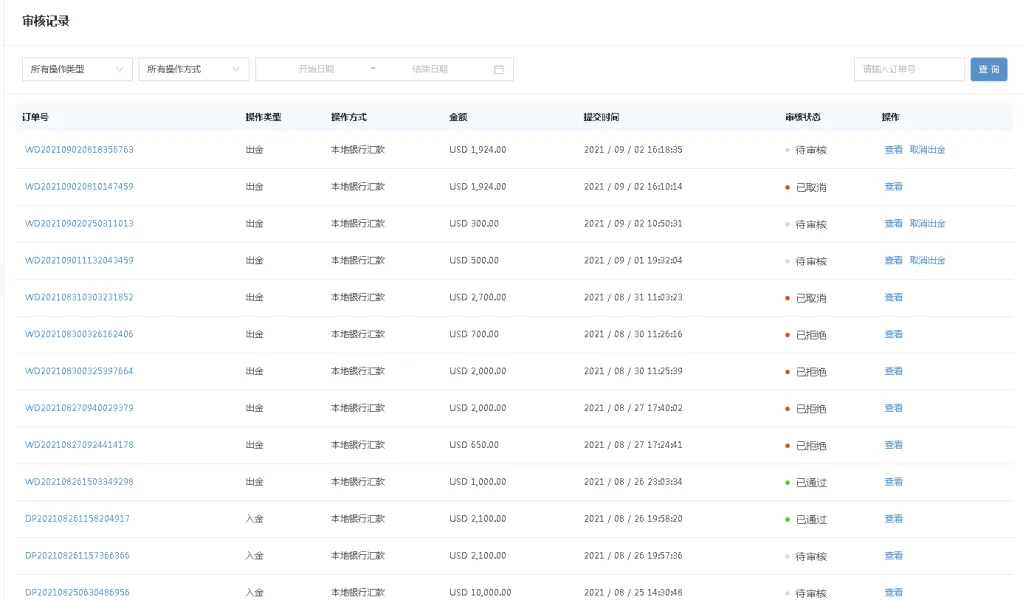Open order WD202108261503349298 link
The image size is (1023, 600).
79,482
